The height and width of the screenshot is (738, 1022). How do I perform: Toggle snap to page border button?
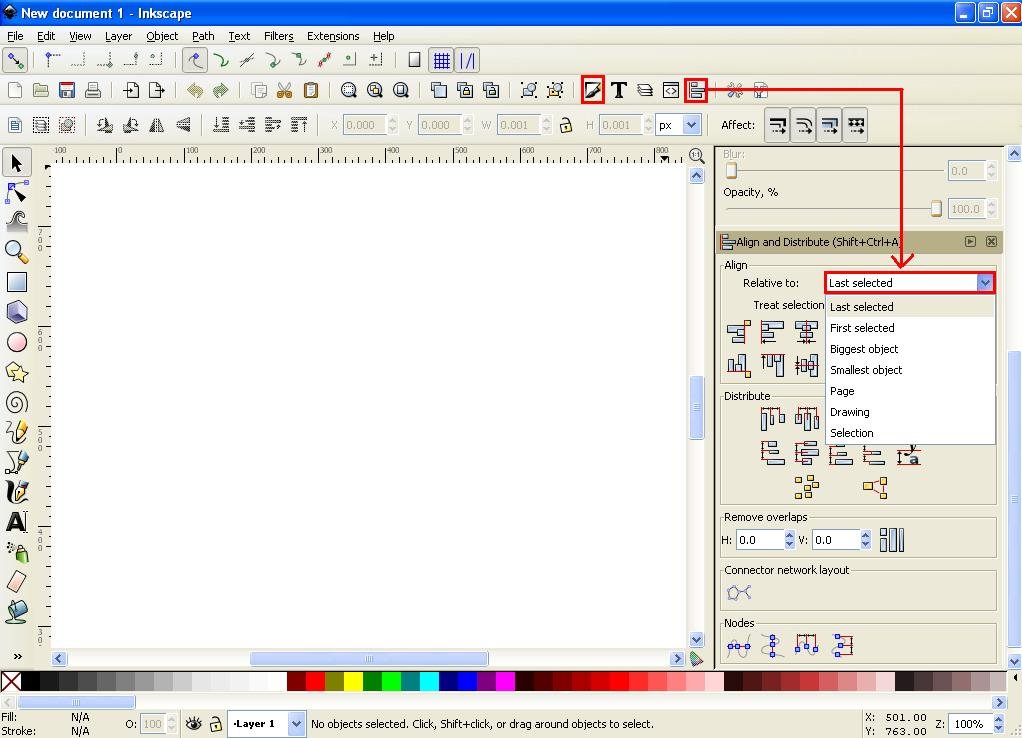click(x=415, y=61)
